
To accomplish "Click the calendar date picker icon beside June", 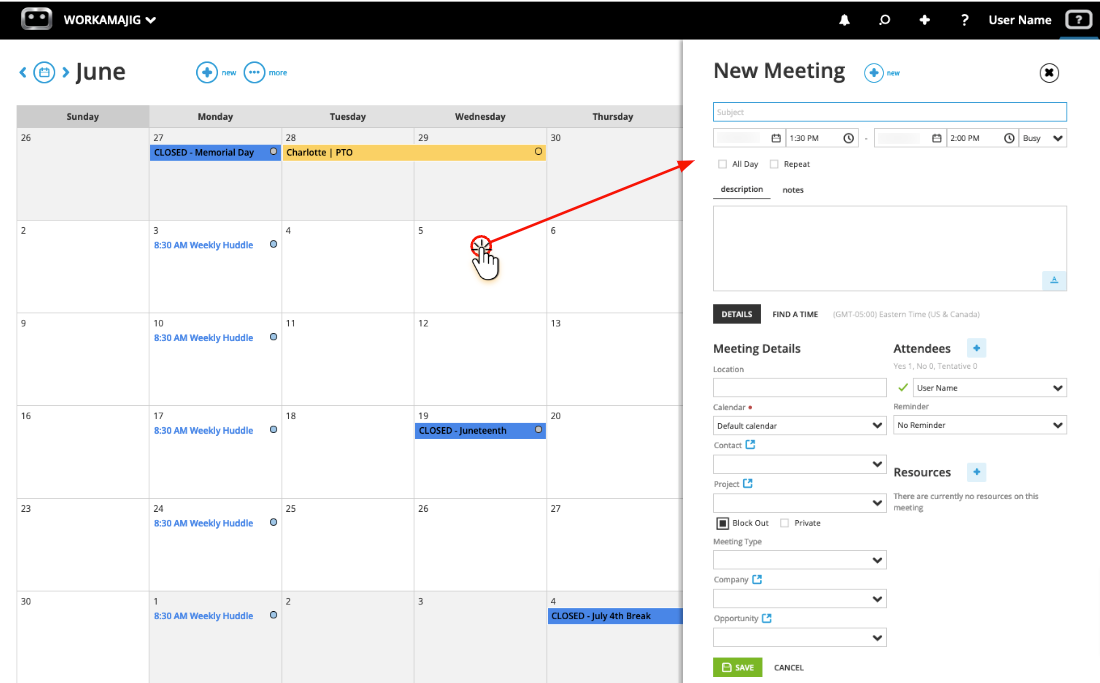I will coord(44,72).
